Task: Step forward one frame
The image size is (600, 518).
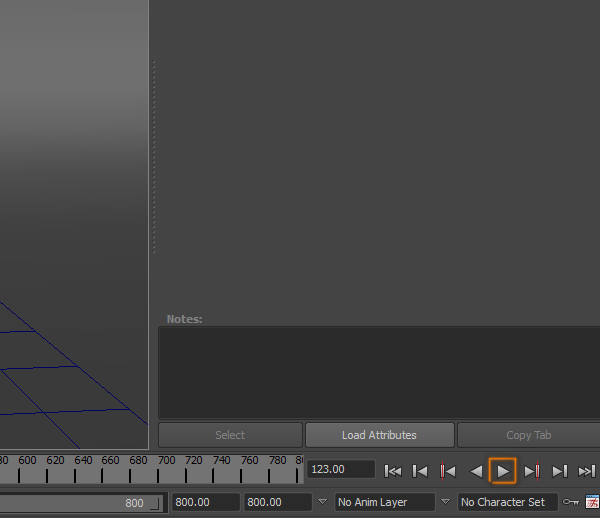Action: [x=560, y=470]
